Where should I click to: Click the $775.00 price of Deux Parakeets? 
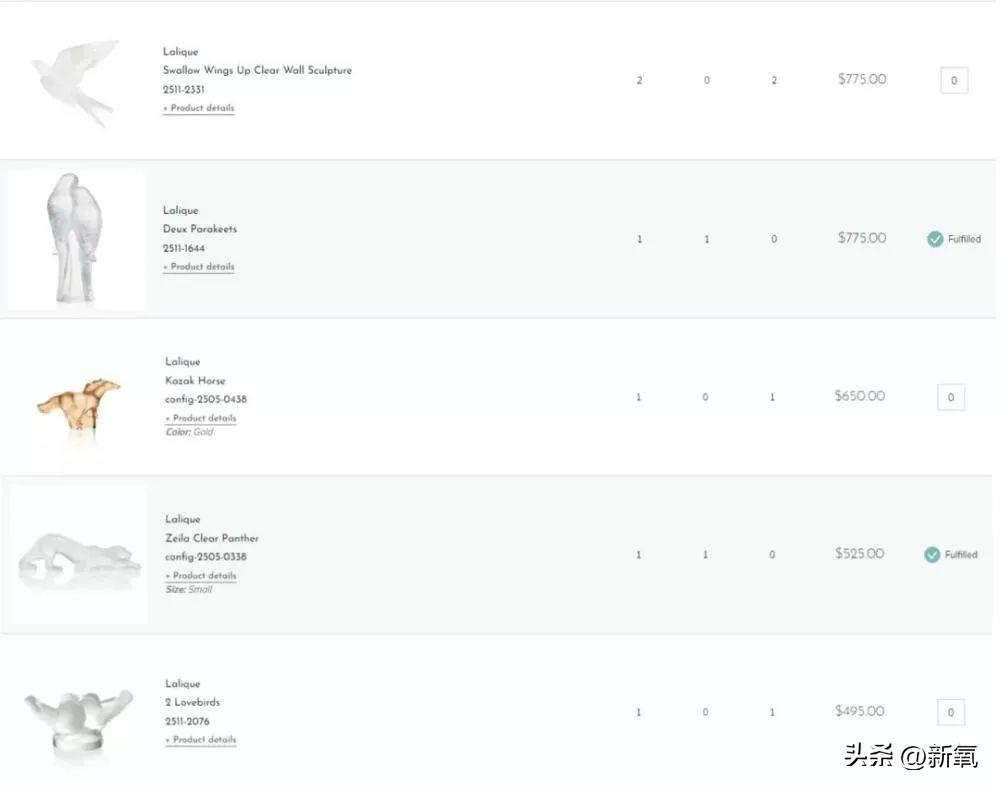tap(862, 238)
